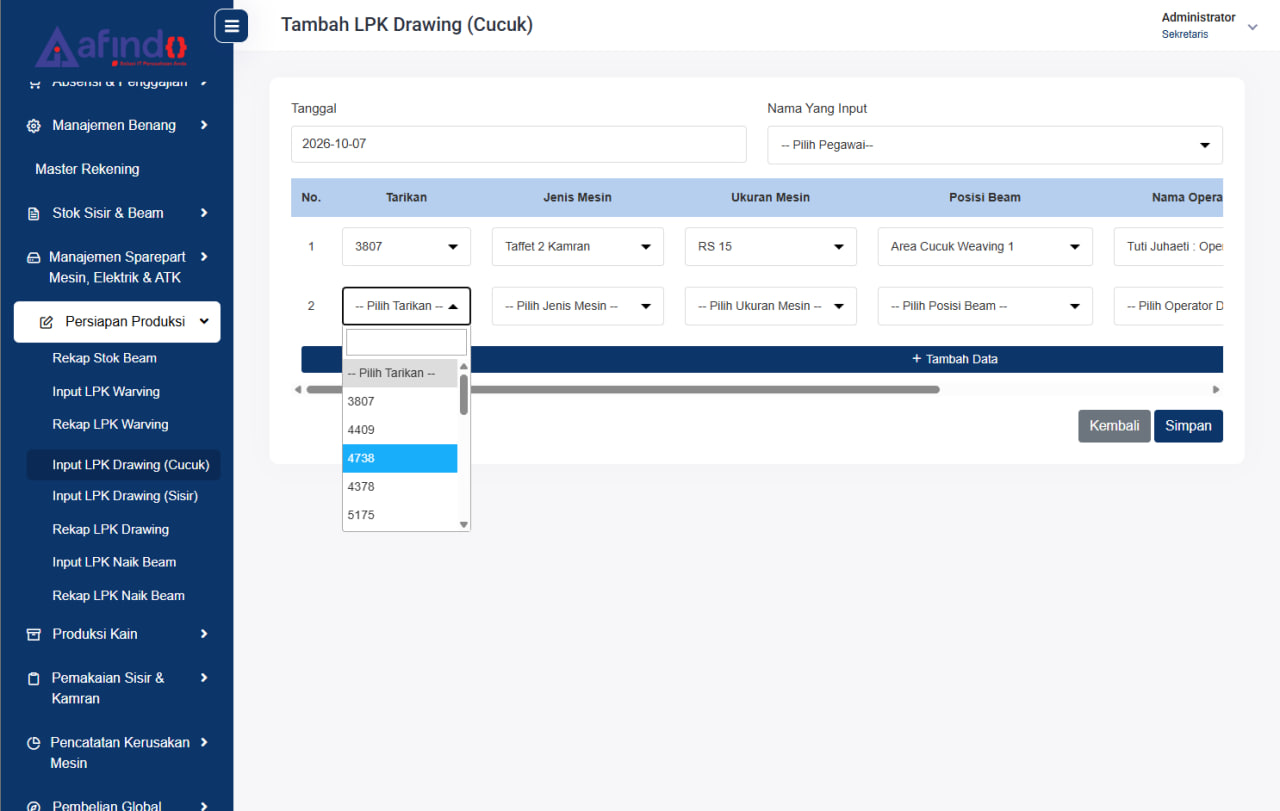Expand the Manajemen Benang submenu arrow

tap(204, 125)
